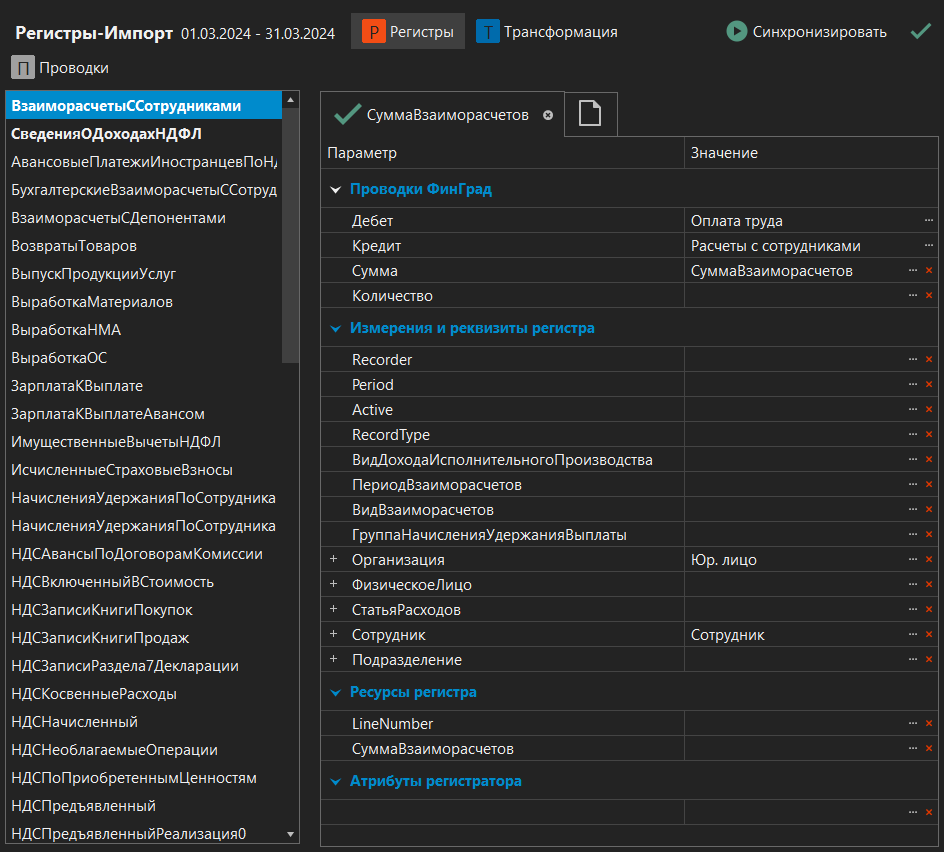Click the Количество value field
The width and height of the screenshot is (944, 852).
click(x=795, y=296)
